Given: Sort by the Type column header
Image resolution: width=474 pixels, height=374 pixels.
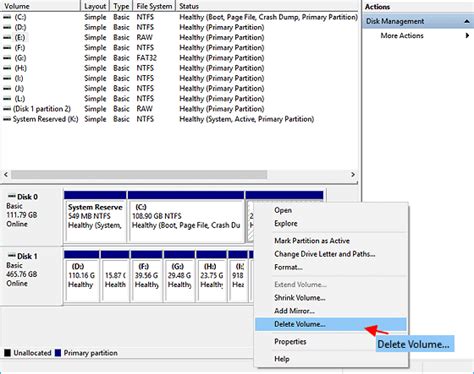Looking at the screenshot, I should click(x=121, y=6).
